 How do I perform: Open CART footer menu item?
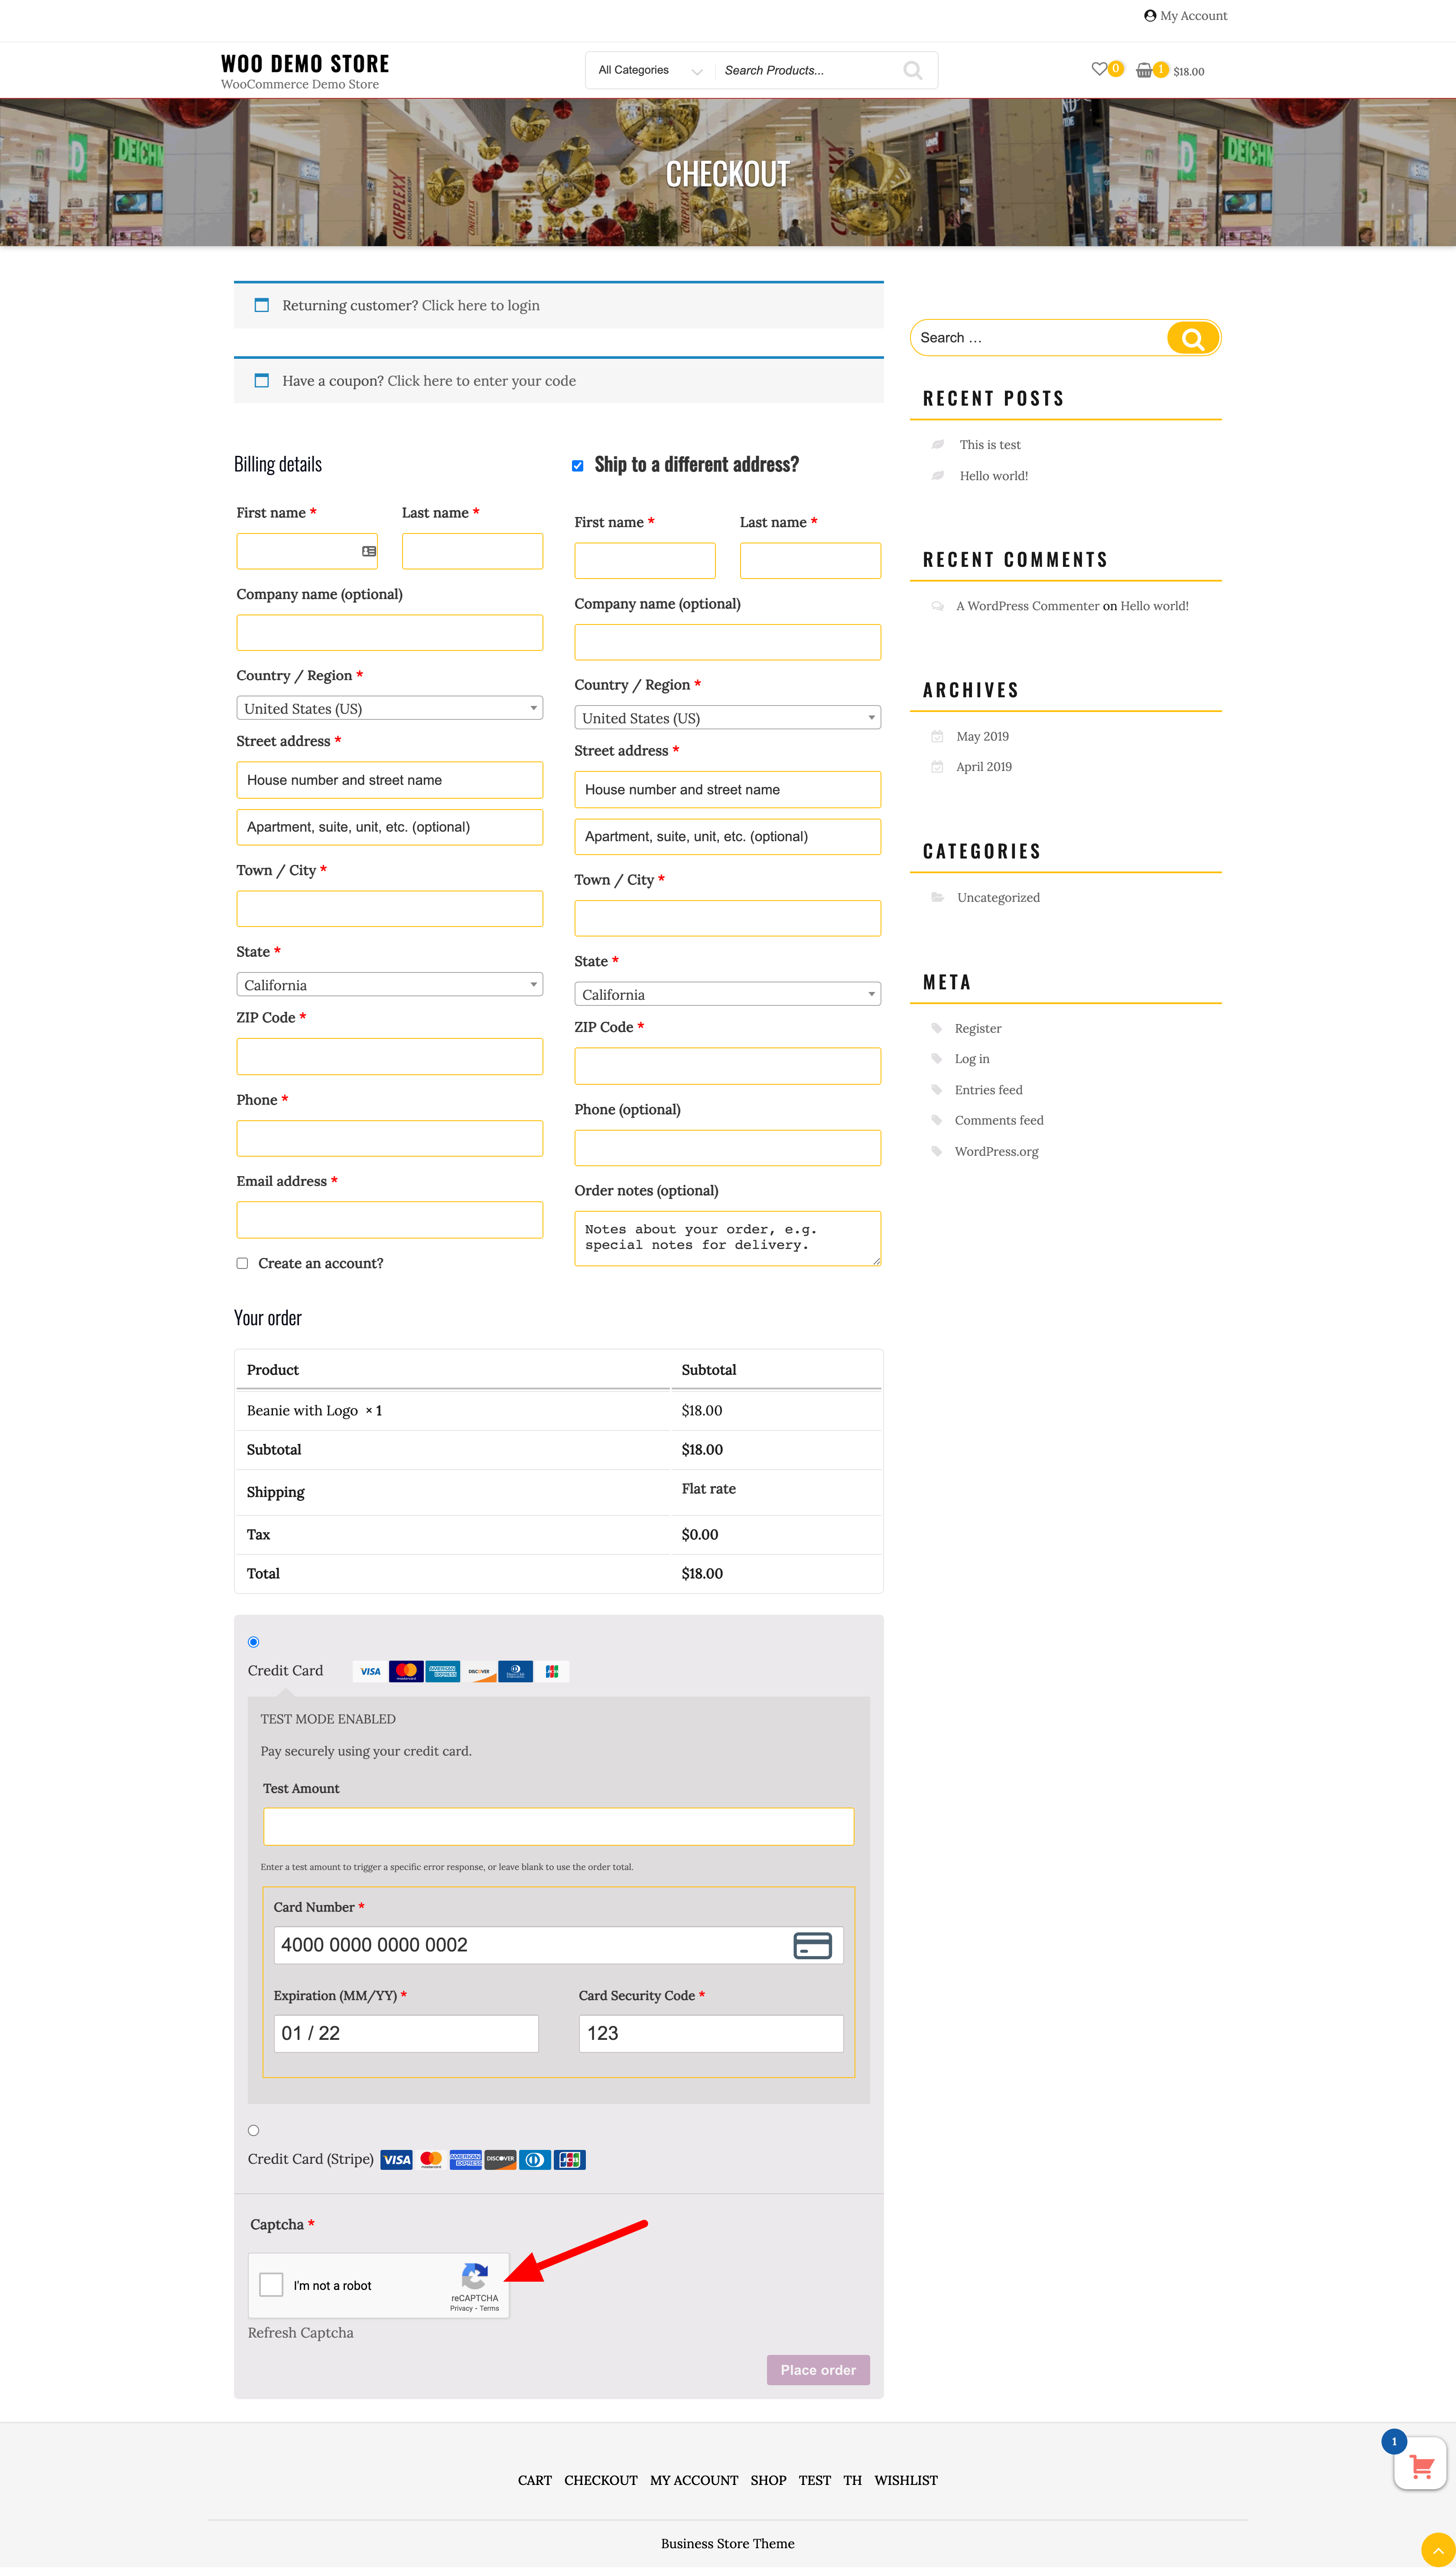tap(535, 2481)
